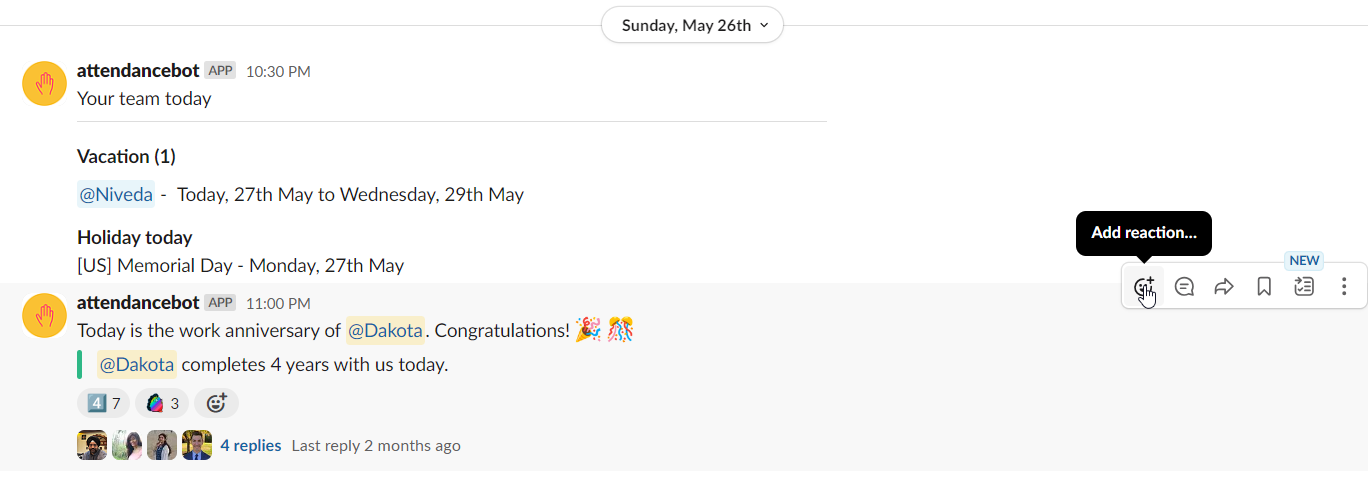This screenshot has height=479, width=1368.
Task: Click smiley add-reaction button beside existing reactions
Action: pyautogui.click(x=216, y=403)
